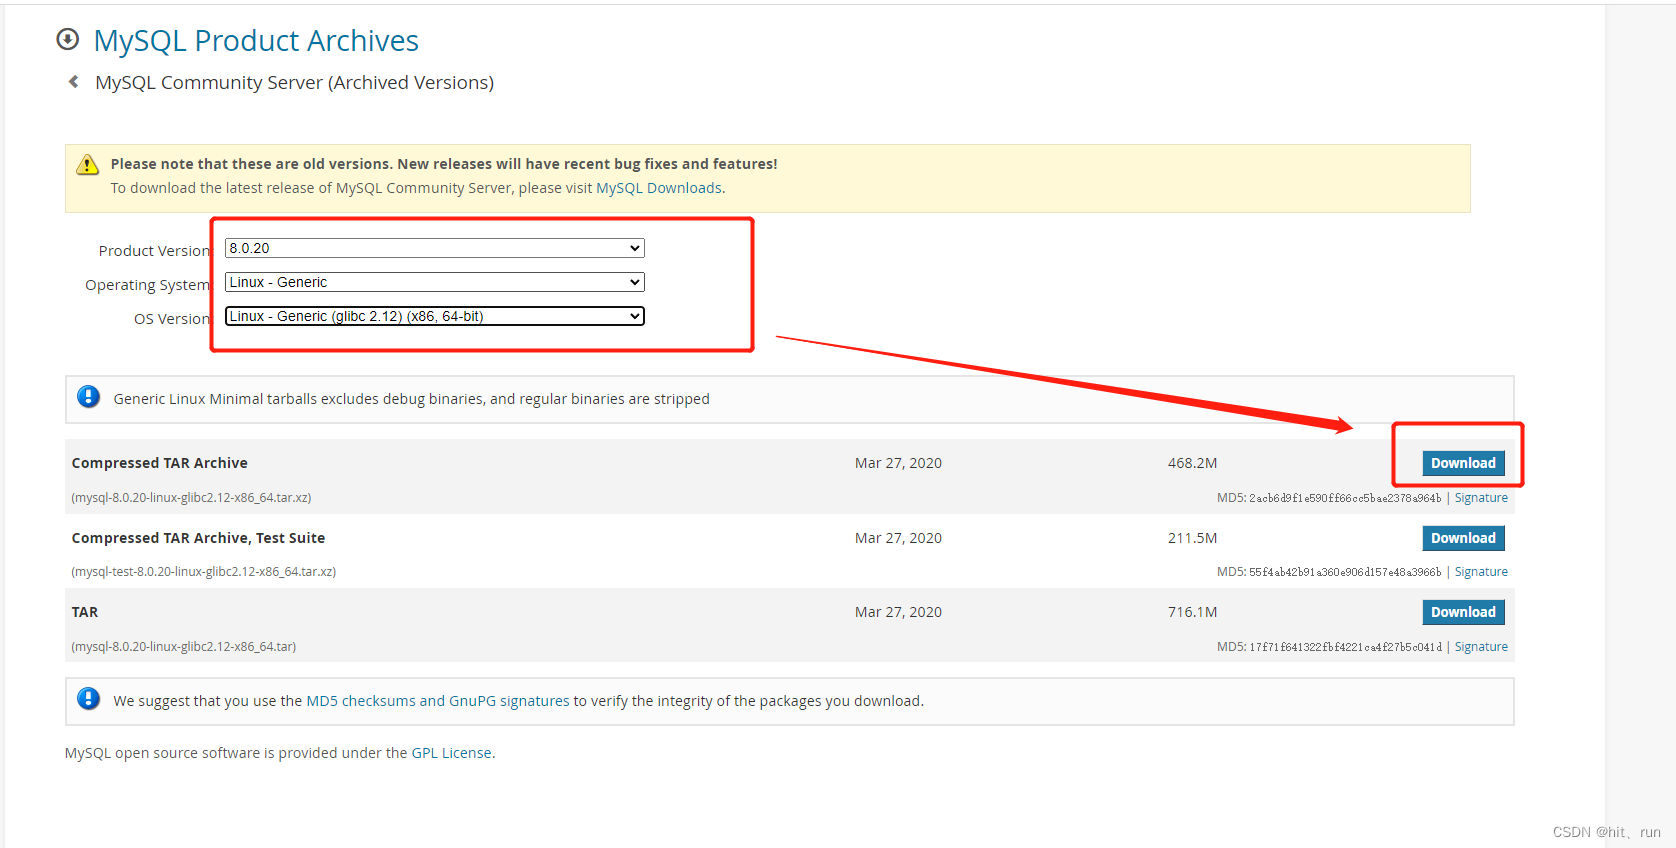Click filename mysql-8.0.20-linux-glibc2.12-x86_64.tar

(x=184, y=647)
